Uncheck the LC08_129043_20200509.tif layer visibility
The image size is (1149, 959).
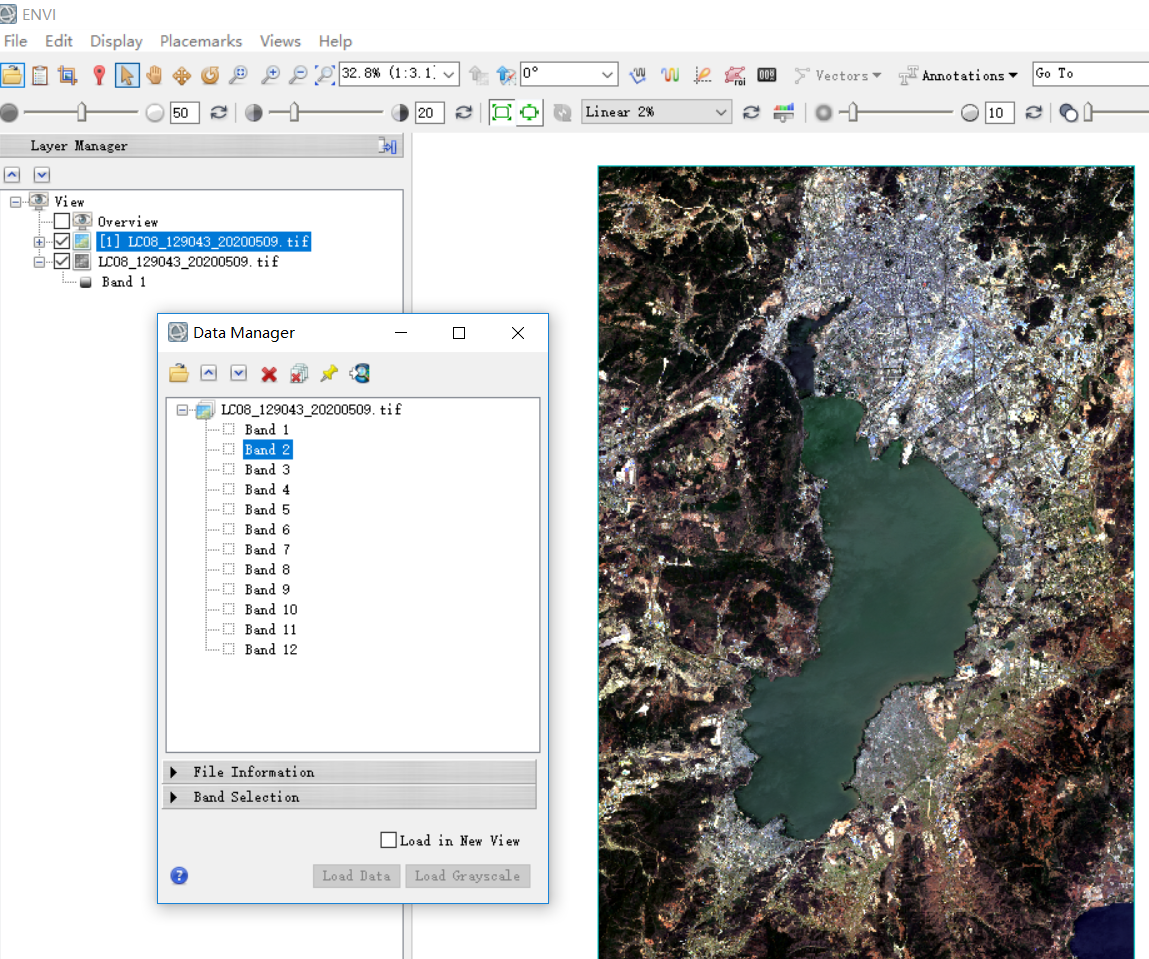pyautogui.click(x=62, y=261)
